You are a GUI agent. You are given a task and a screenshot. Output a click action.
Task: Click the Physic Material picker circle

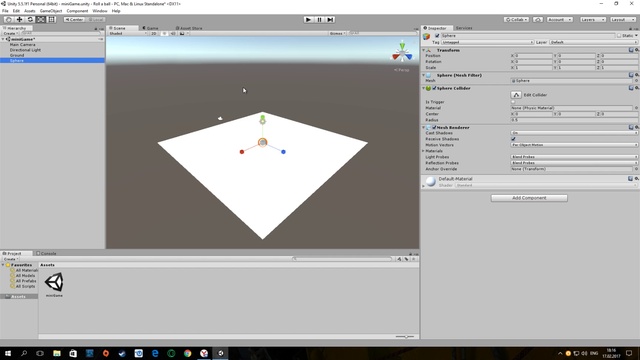[636, 108]
